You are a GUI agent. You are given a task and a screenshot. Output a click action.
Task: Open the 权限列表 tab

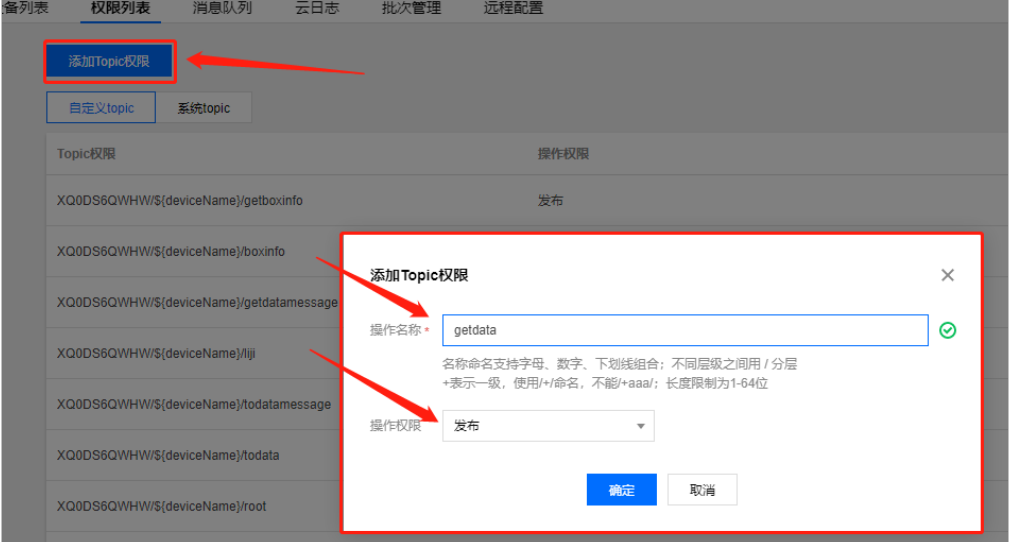(x=121, y=8)
